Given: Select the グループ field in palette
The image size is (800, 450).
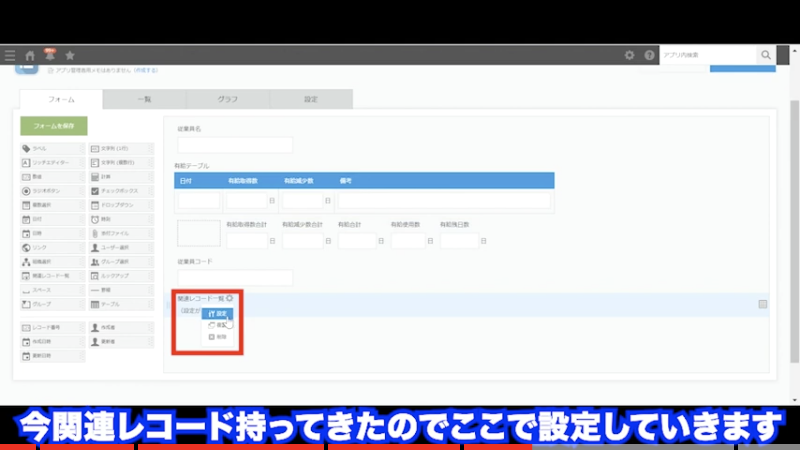Looking at the screenshot, I should click(x=52, y=303).
